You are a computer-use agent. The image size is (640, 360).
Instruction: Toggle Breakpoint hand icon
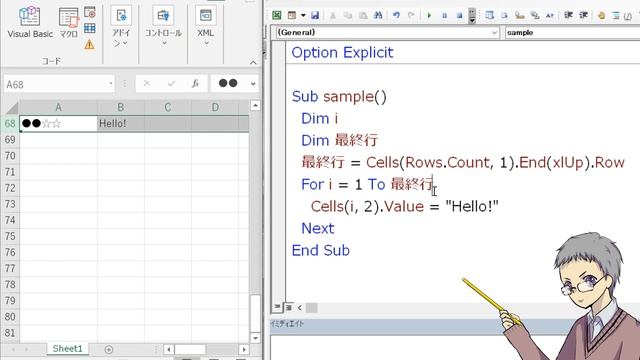coord(601,16)
